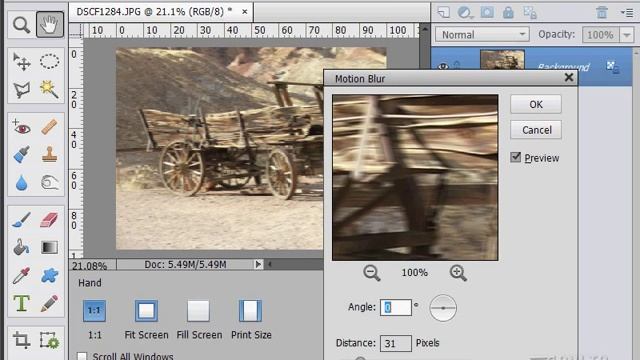640x360 pixels.
Task: Select the Sponge tool
Action: [x=49, y=183]
